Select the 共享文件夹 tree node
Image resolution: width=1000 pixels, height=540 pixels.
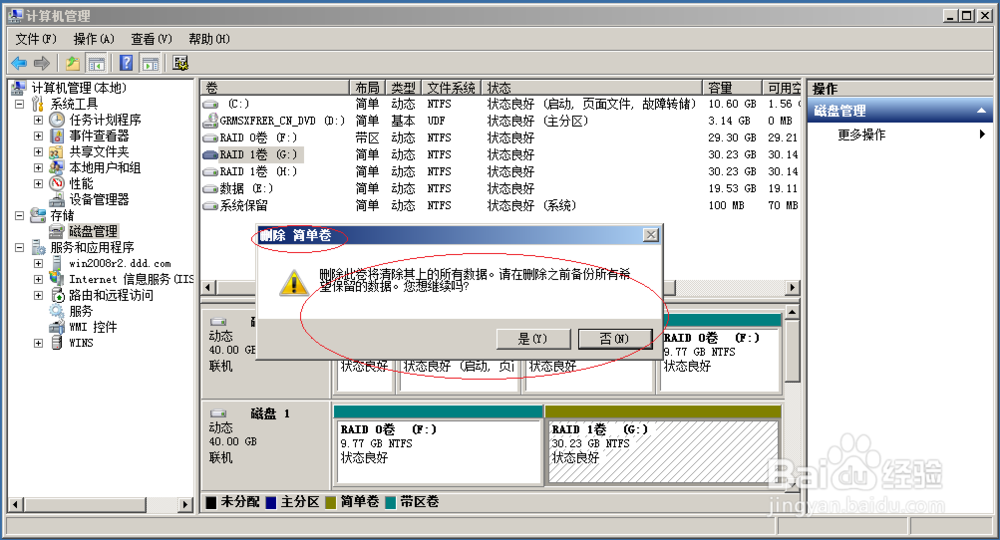click(99, 151)
